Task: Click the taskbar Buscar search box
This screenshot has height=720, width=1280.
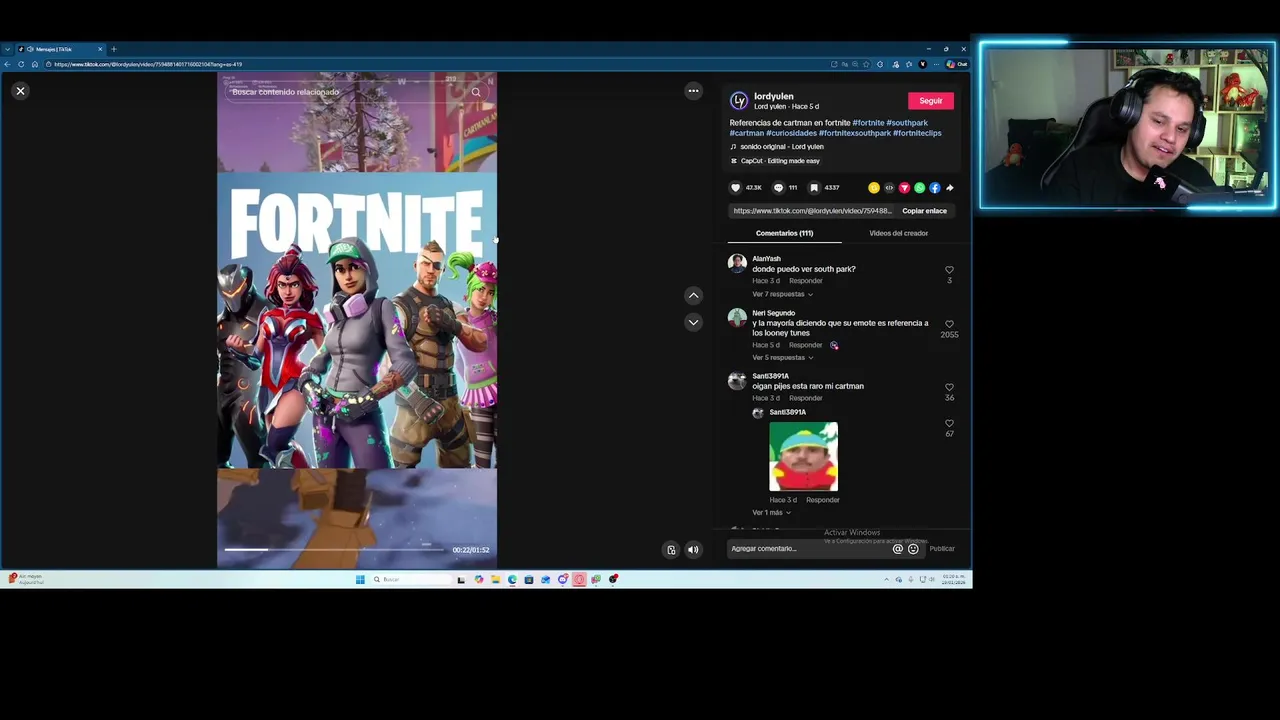Action: [410, 579]
